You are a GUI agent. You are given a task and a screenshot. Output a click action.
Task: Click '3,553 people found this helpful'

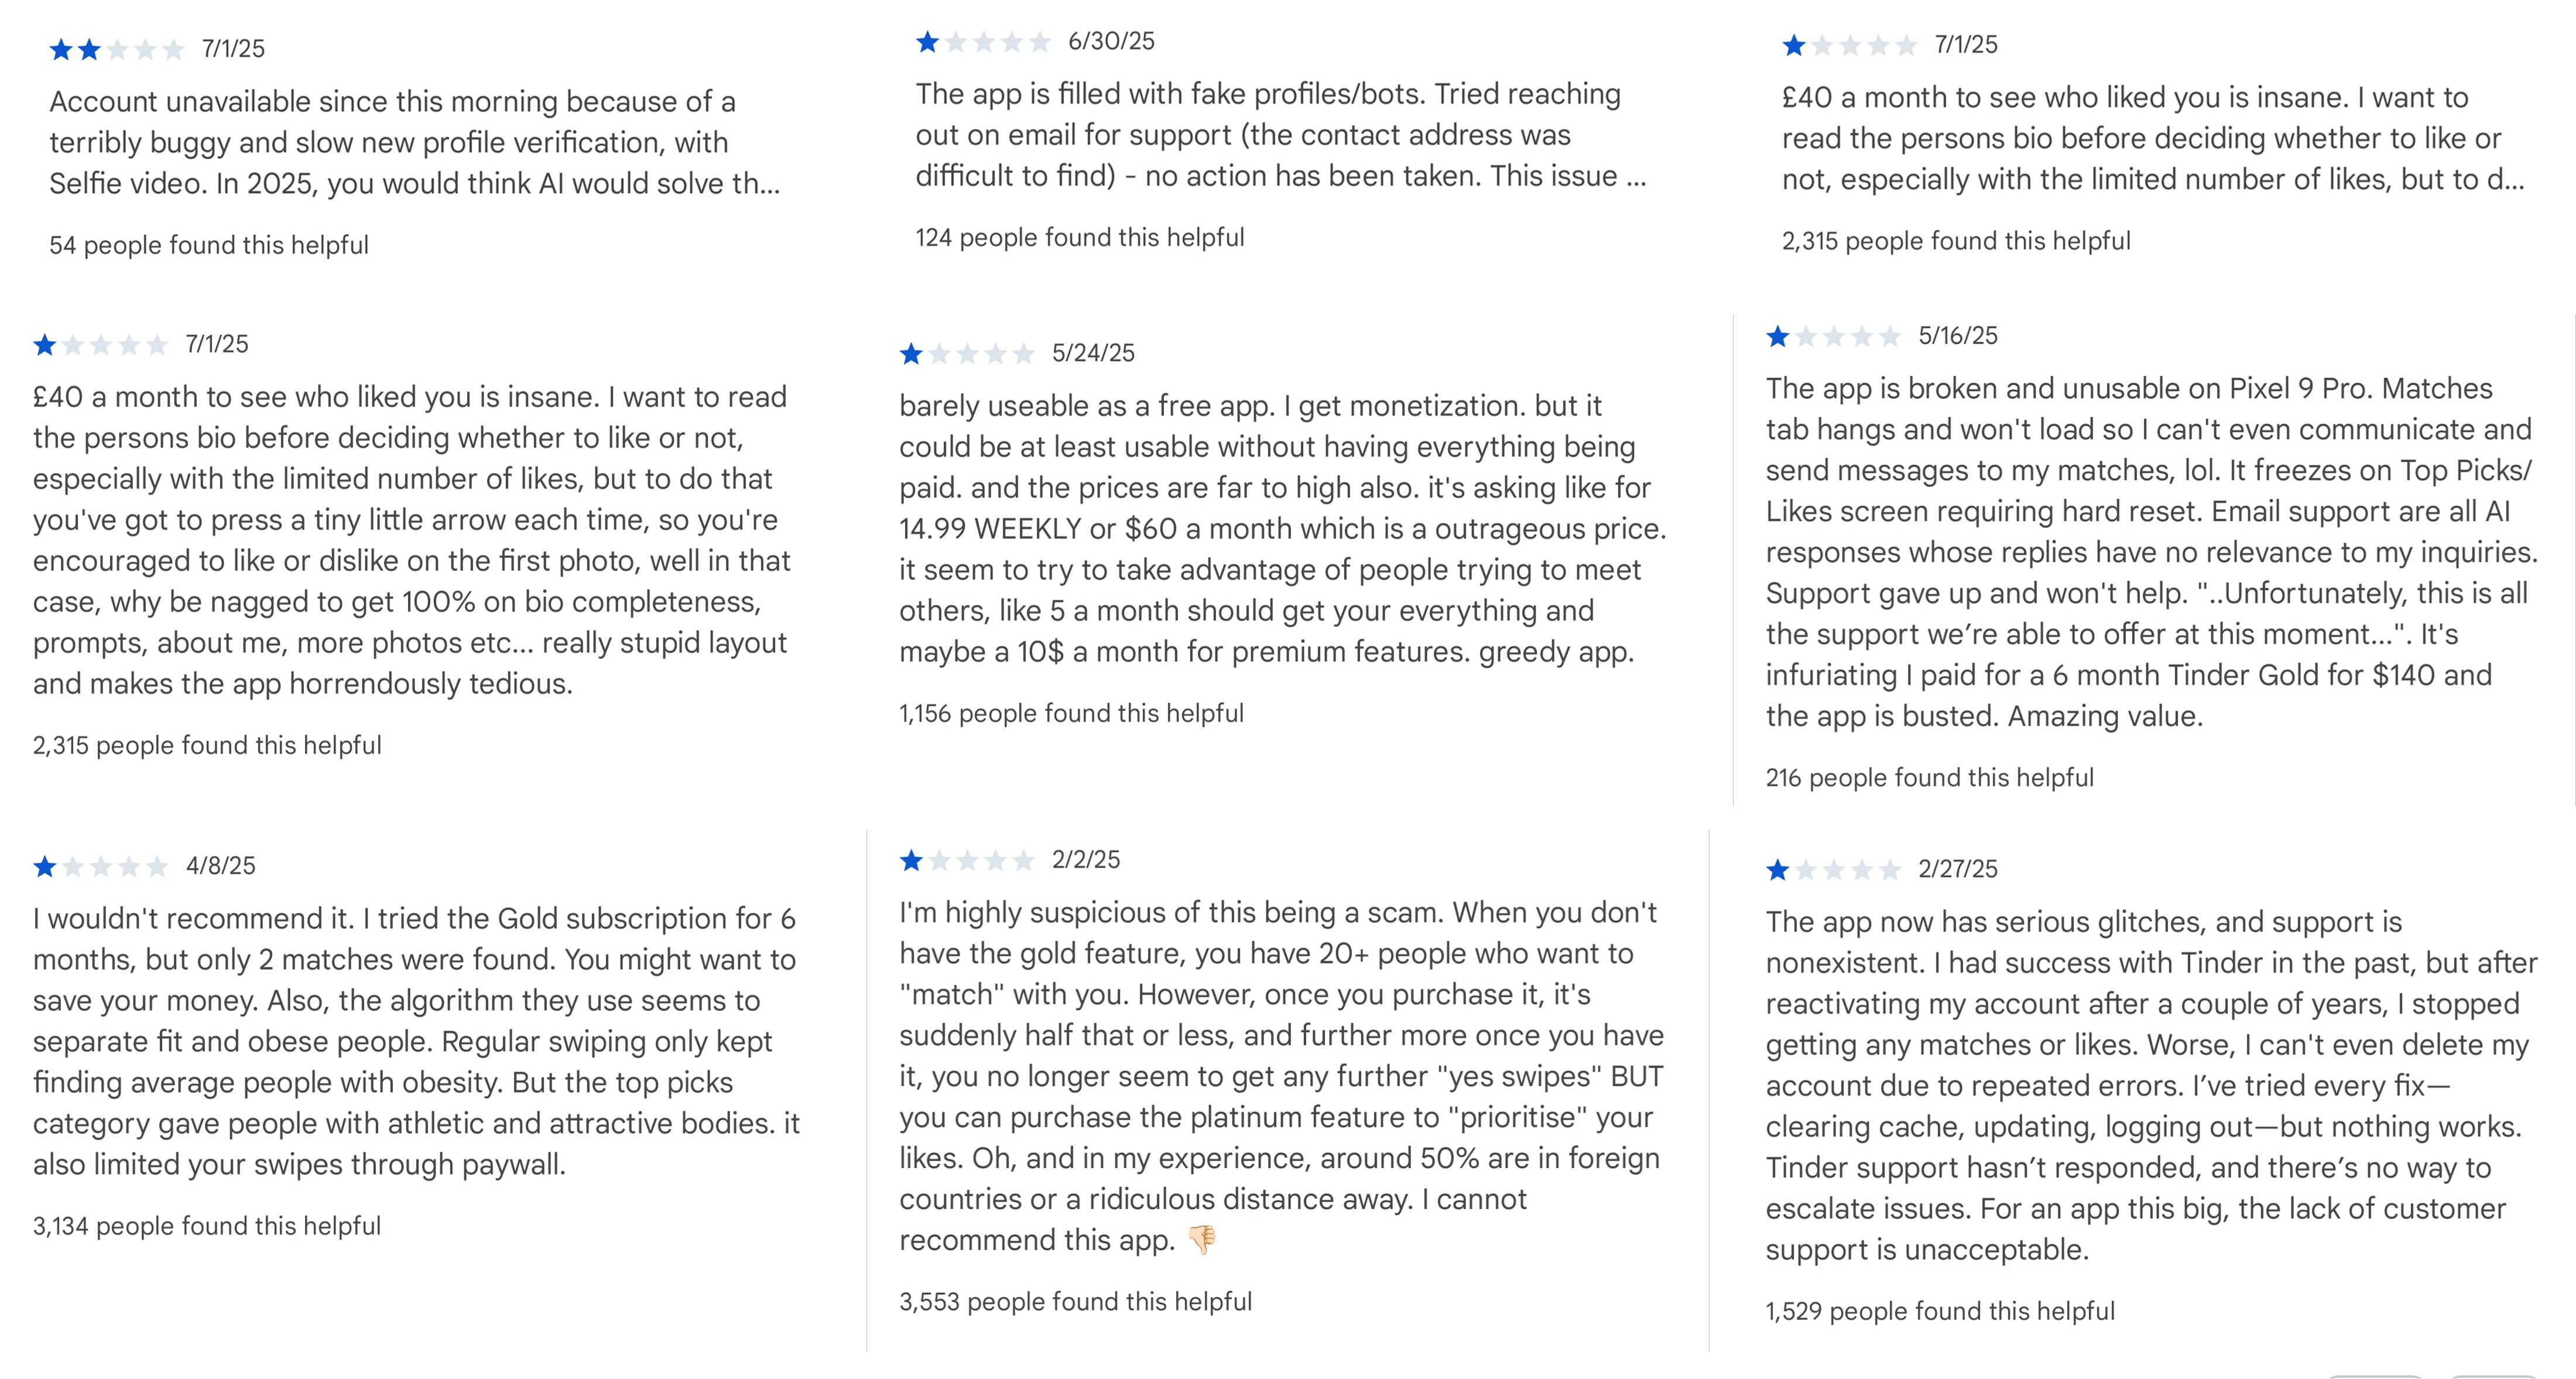point(1075,1301)
